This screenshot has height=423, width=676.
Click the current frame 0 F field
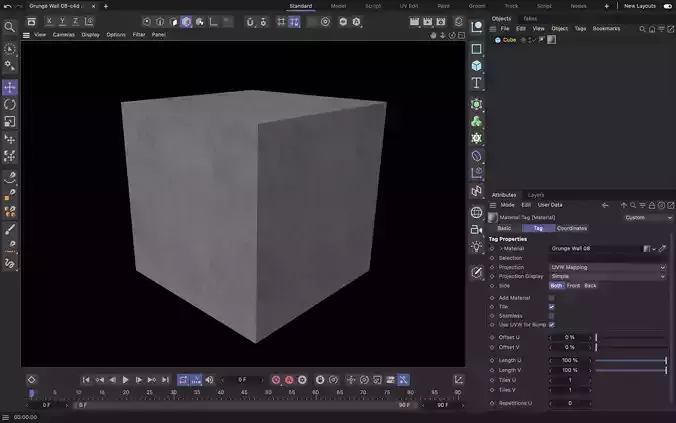242,380
